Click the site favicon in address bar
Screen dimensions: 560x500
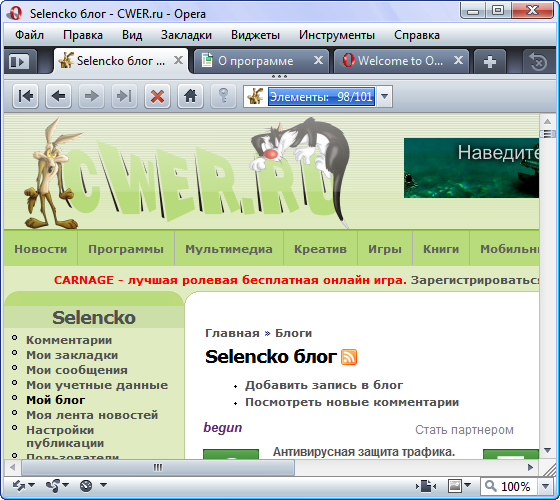click(x=256, y=96)
